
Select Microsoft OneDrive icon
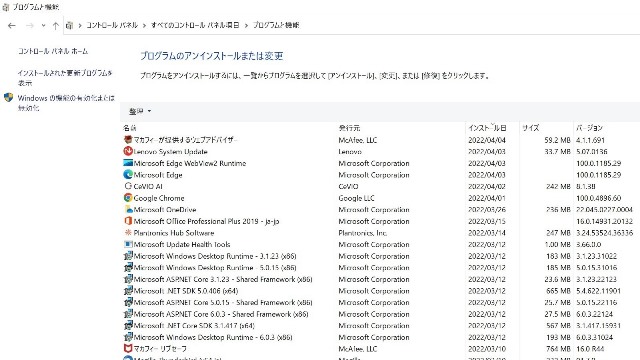tap(128, 209)
